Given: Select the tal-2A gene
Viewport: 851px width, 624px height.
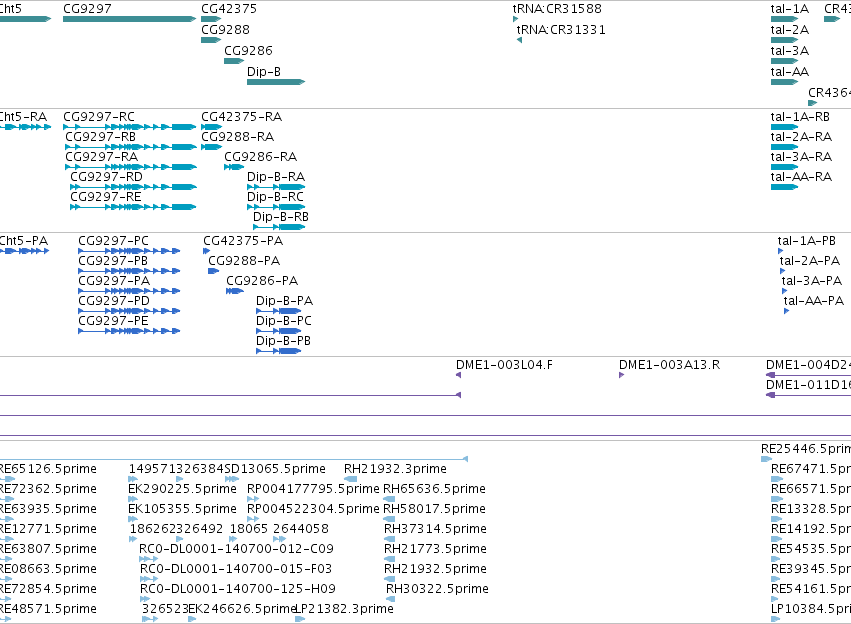Looking at the screenshot, I should (x=784, y=40).
